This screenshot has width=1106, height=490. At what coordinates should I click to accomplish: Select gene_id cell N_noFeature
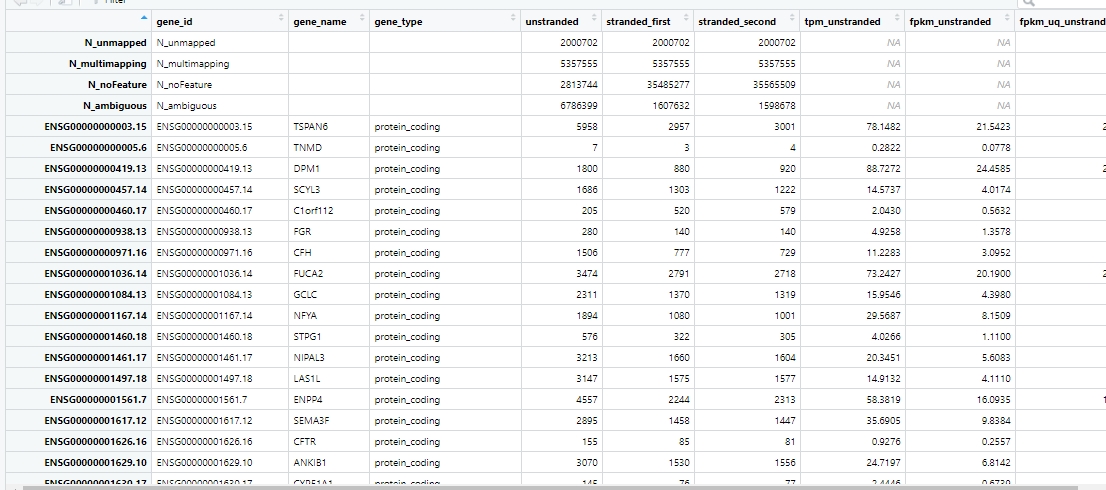[x=184, y=85]
